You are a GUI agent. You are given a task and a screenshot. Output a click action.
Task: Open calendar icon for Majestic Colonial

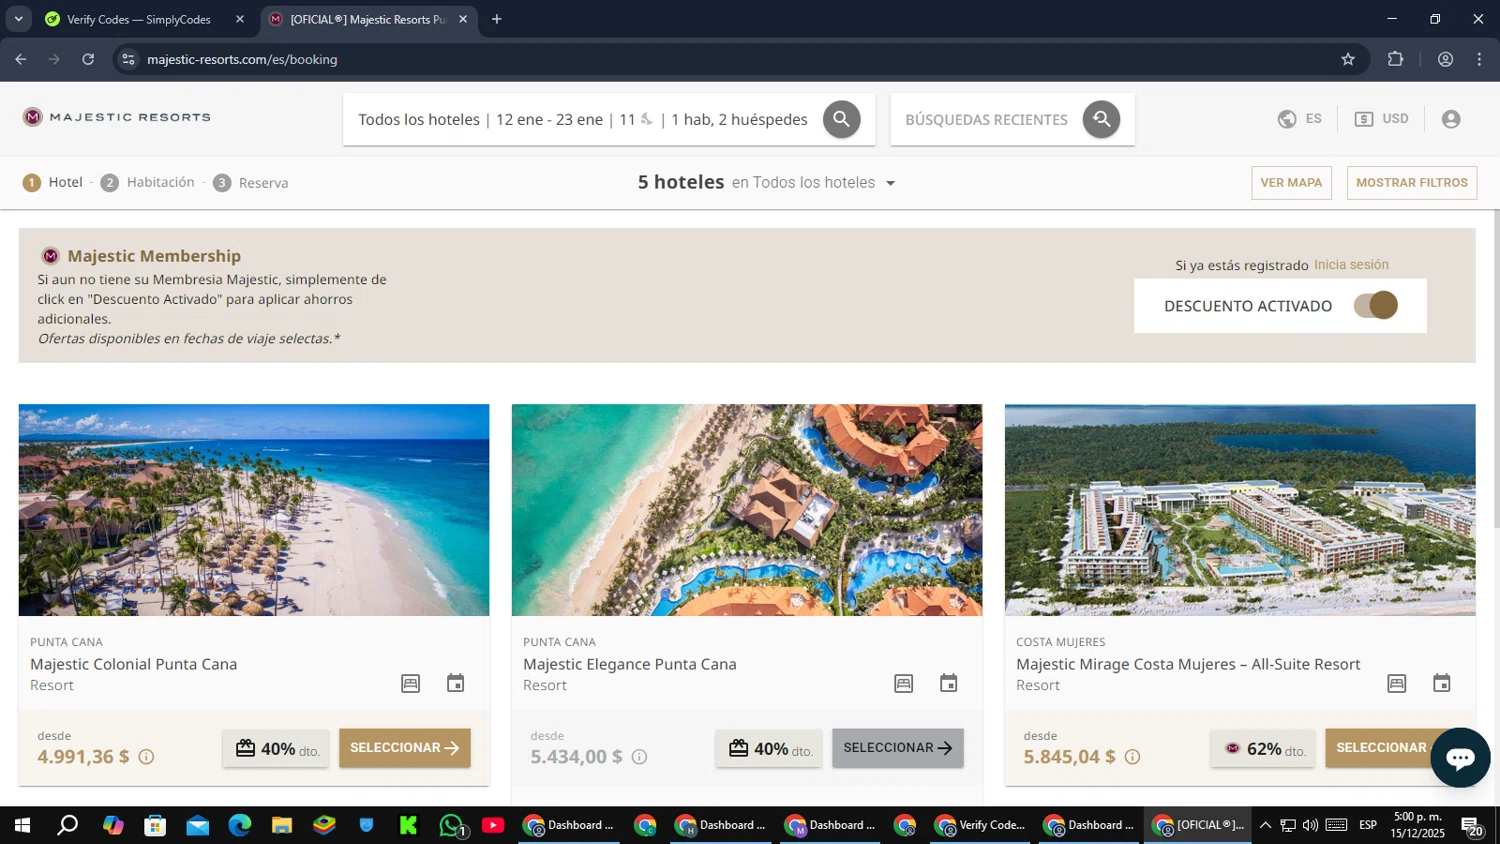coord(455,683)
